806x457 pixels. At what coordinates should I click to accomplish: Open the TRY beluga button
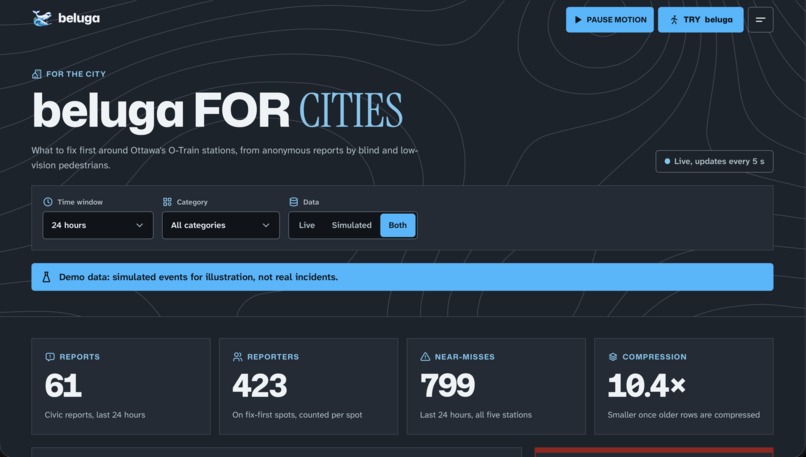(x=701, y=20)
